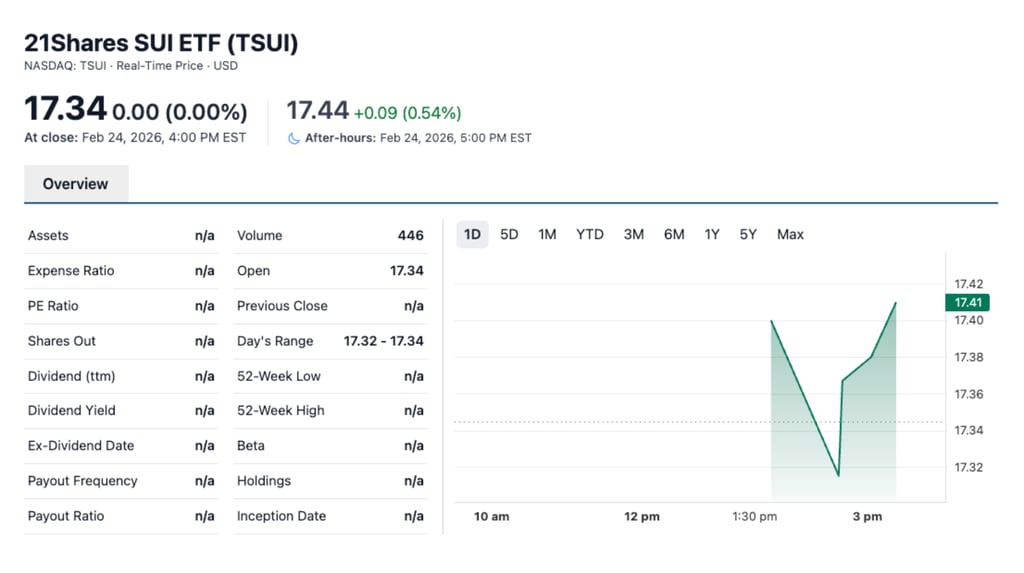Switch chart to 5D range
The width and height of the screenshot is (1024, 573).
point(509,234)
